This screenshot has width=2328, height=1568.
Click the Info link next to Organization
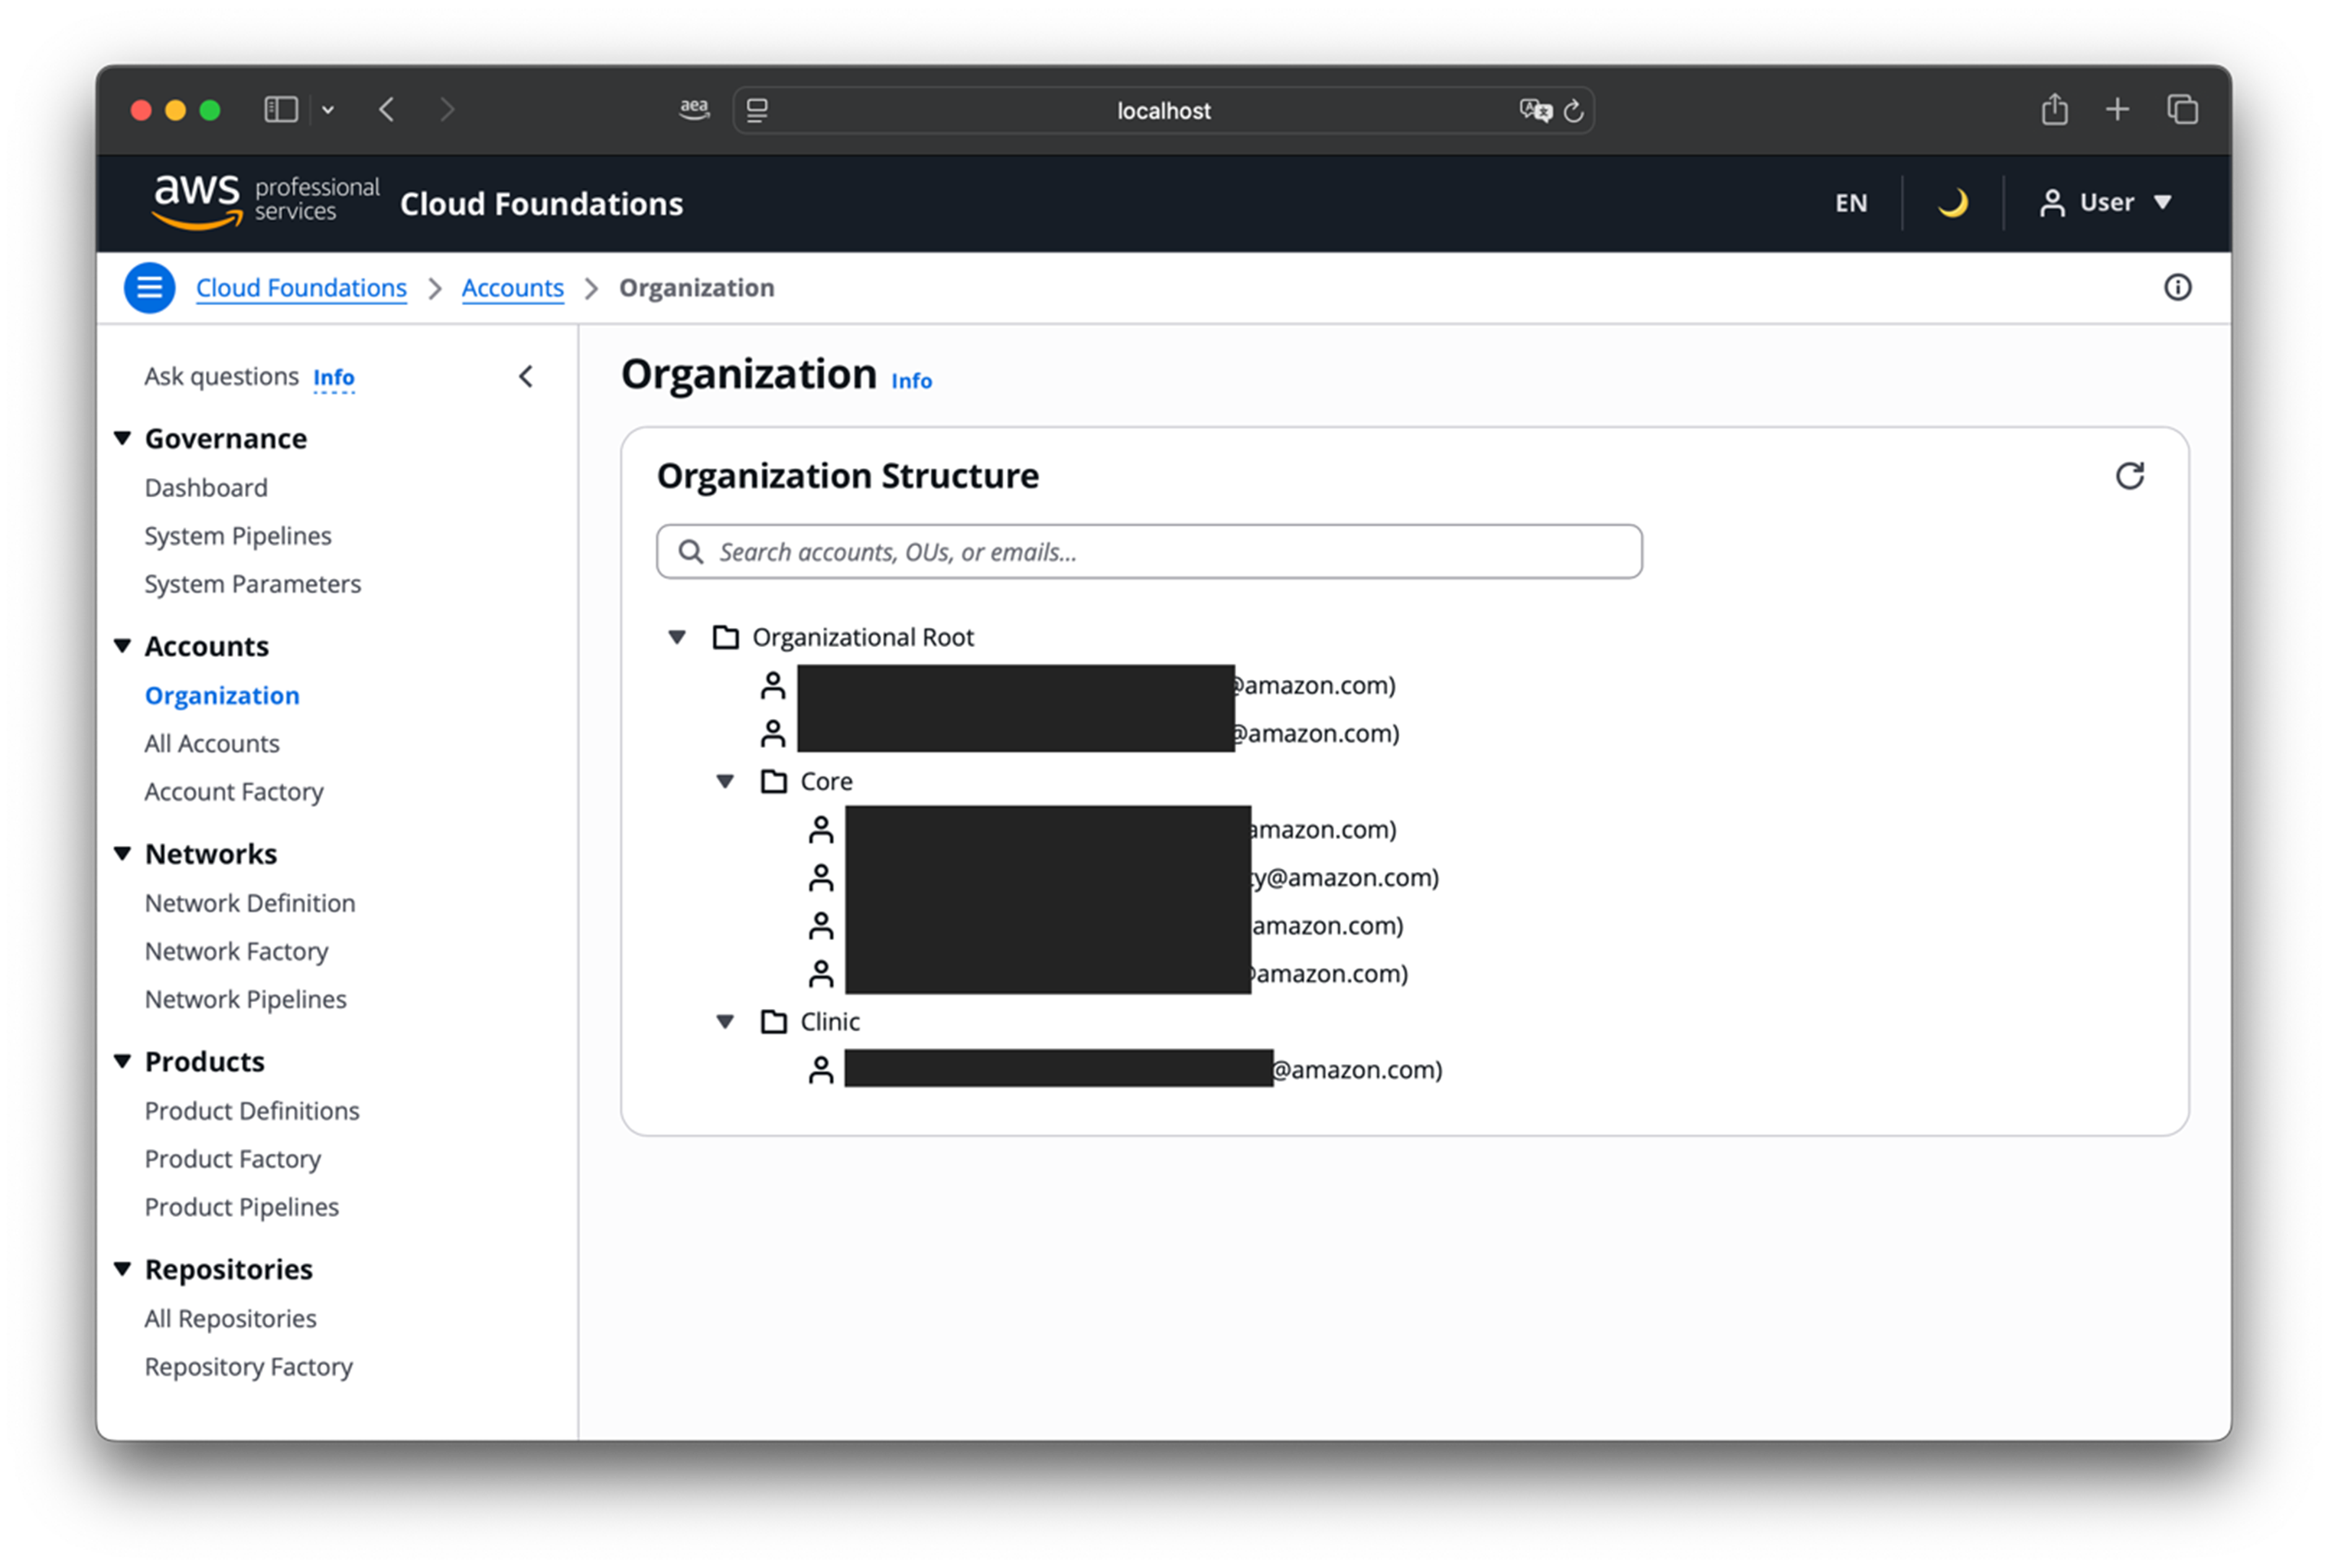911,381
